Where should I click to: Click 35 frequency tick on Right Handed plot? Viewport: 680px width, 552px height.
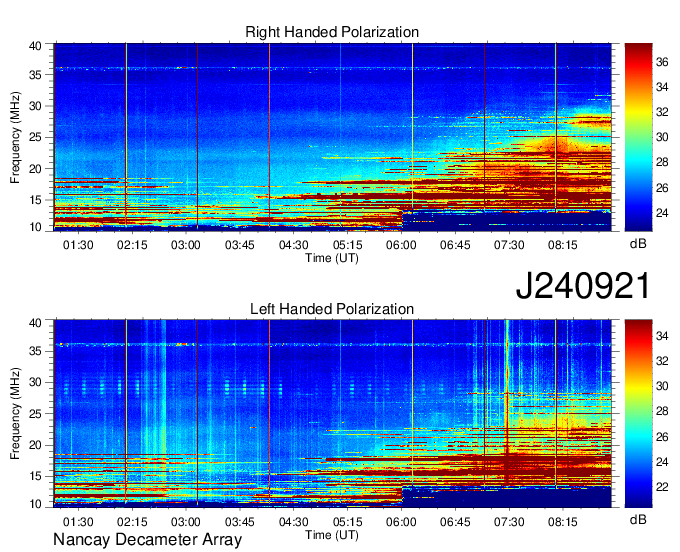[x=35, y=75]
